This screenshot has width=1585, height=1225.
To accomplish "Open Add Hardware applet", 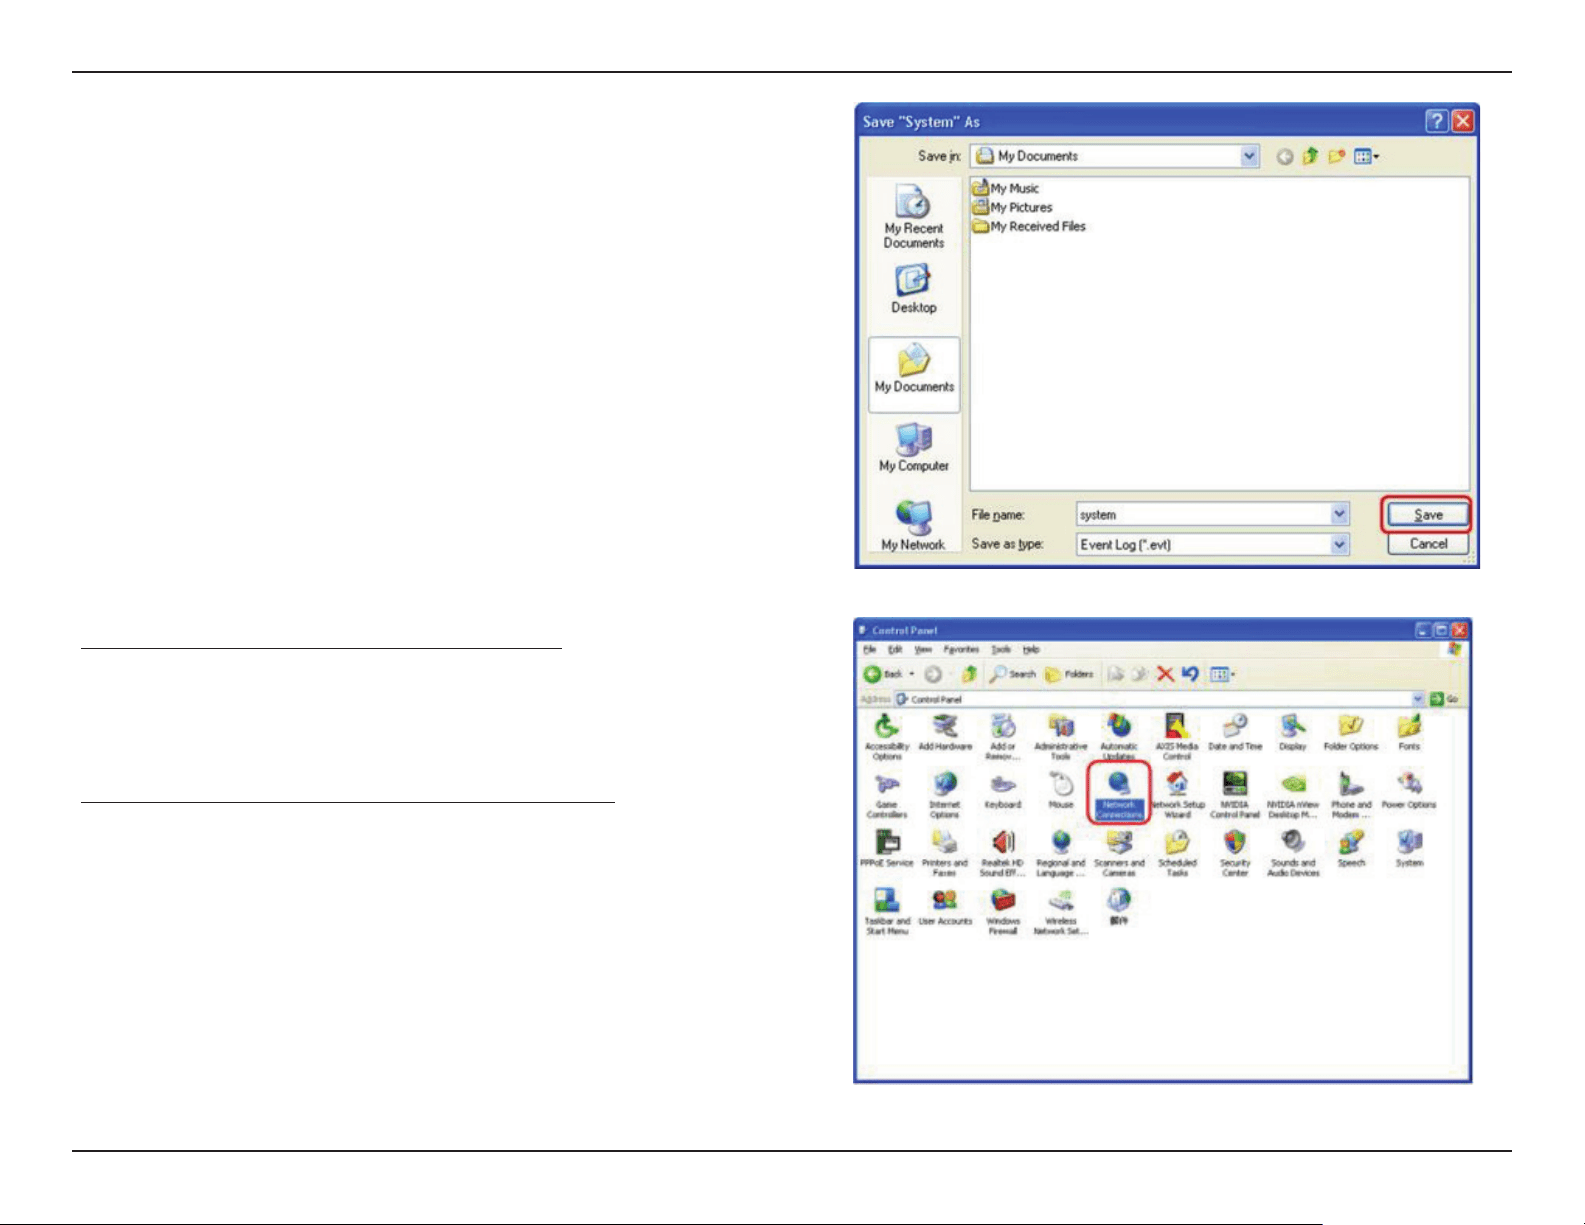I will coord(945,733).
